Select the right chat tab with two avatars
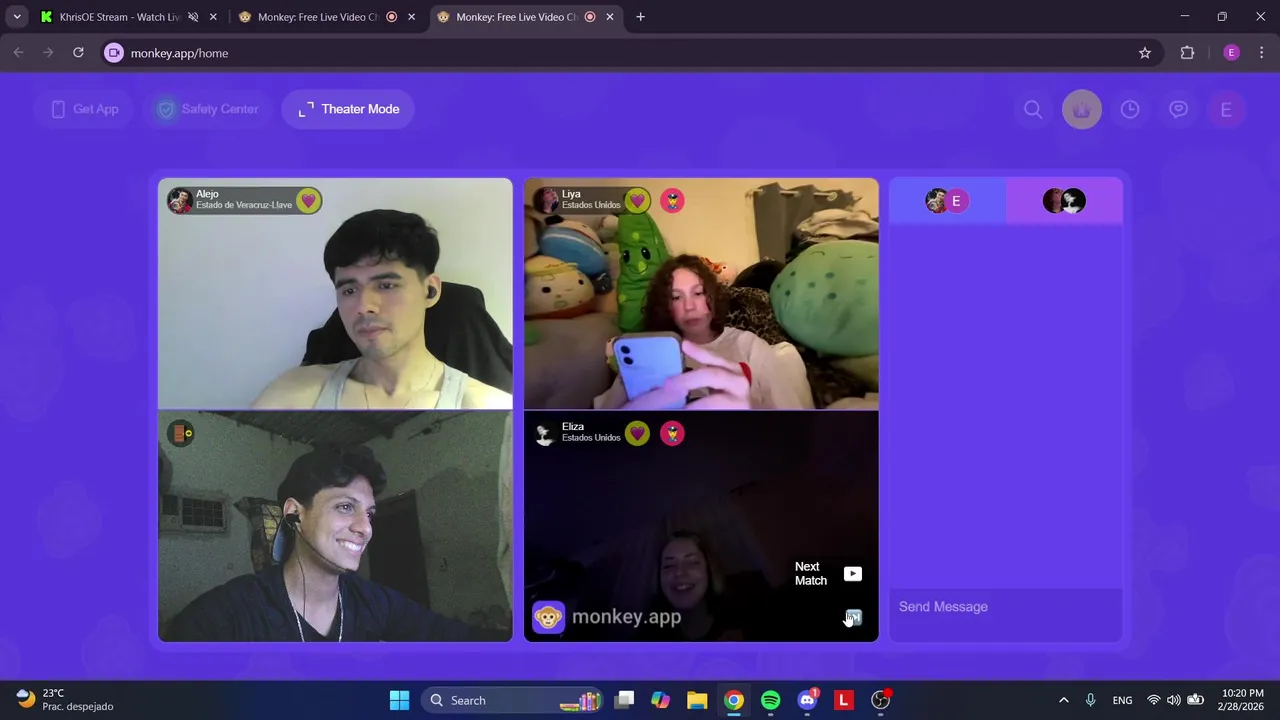Image resolution: width=1280 pixels, height=720 pixels. click(1064, 201)
